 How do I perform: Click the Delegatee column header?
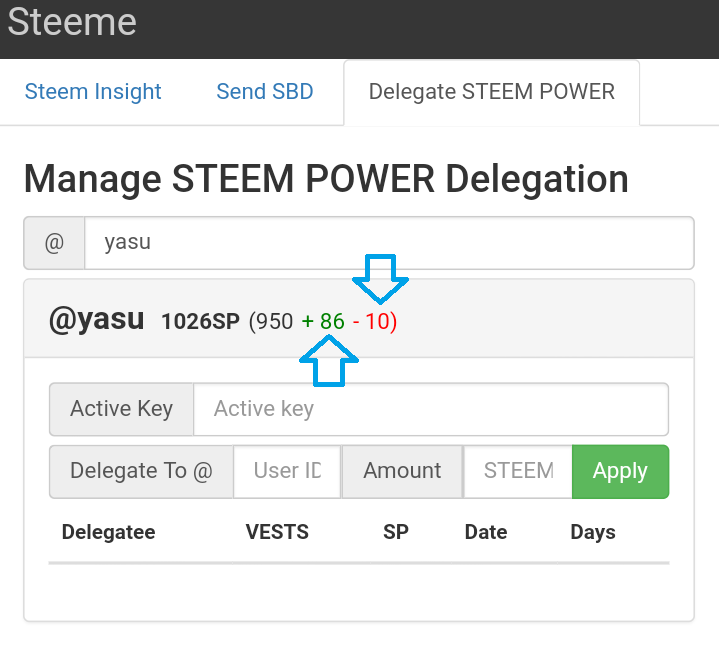[108, 532]
